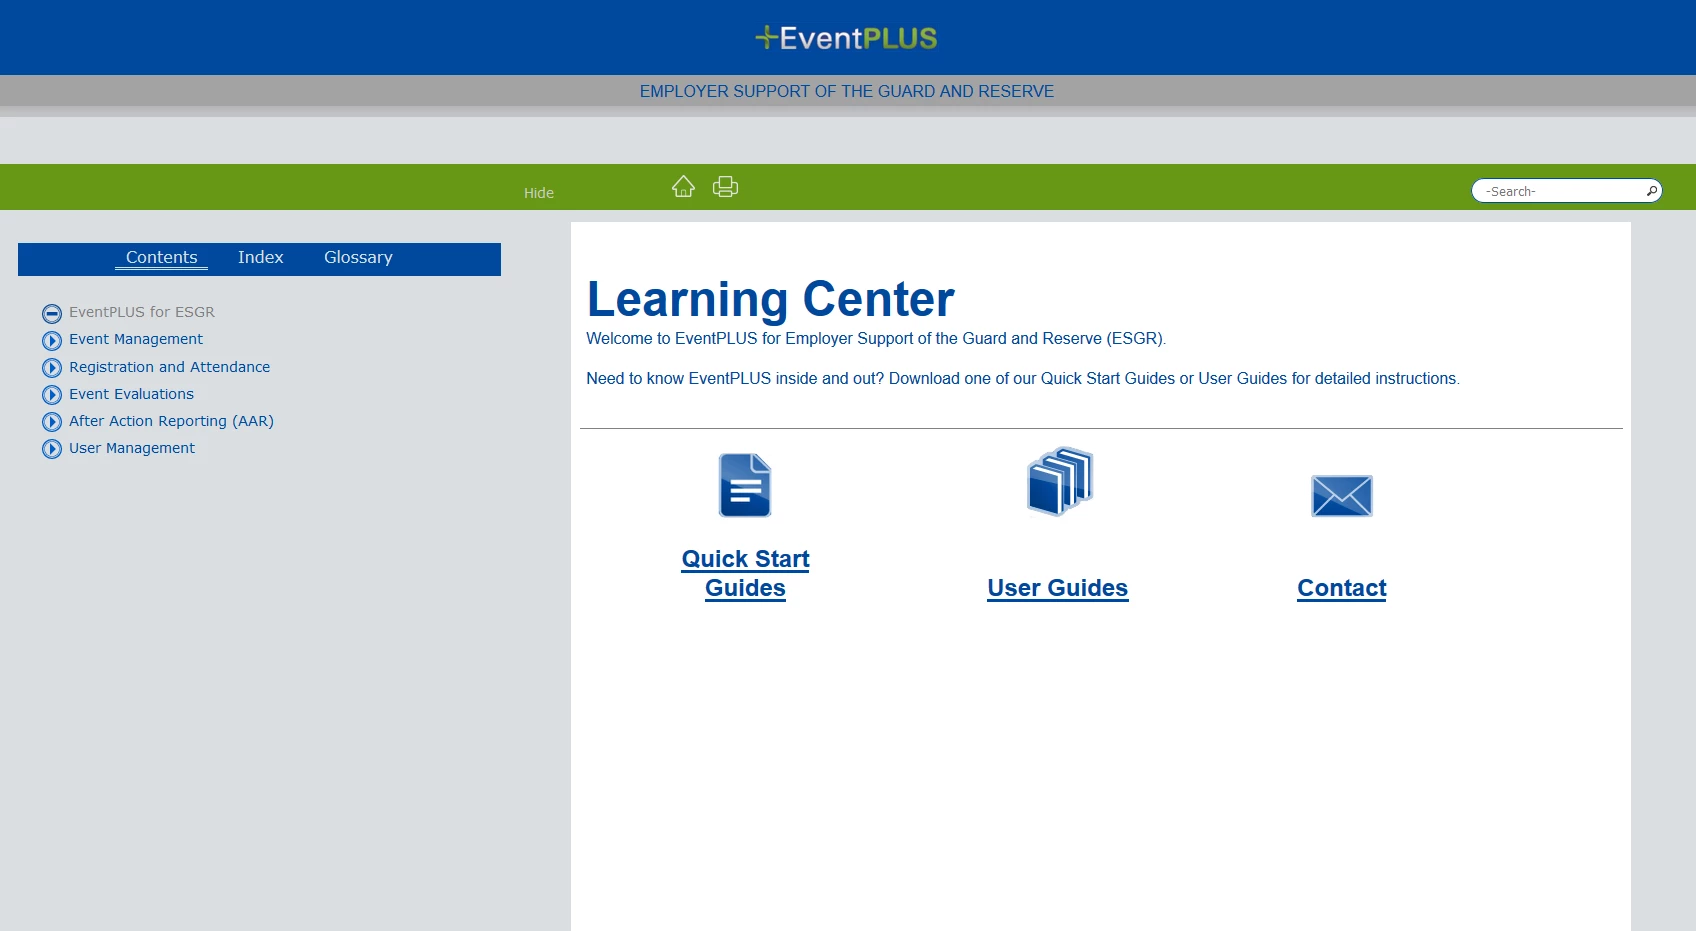Click the Contact envelope icon
1696x931 pixels.
click(x=1341, y=496)
